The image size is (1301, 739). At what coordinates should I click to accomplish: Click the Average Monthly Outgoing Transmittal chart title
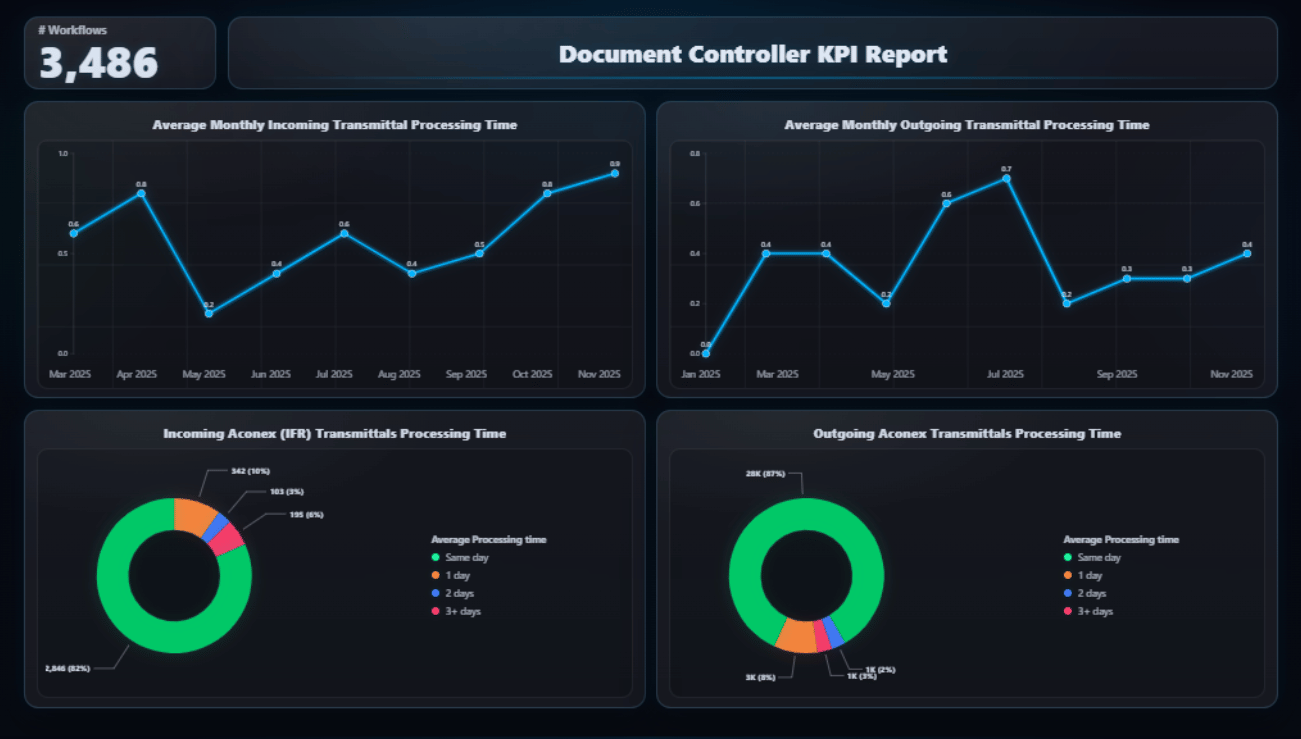tap(966, 125)
